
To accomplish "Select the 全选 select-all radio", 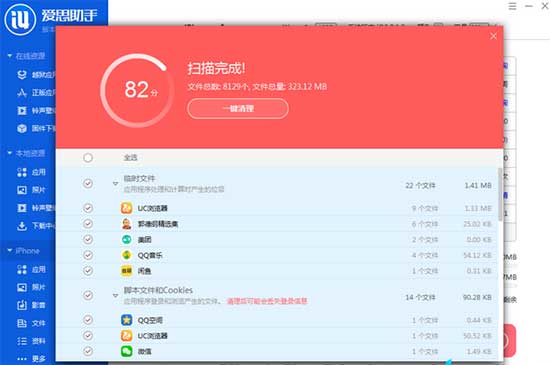I will click(88, 158).
